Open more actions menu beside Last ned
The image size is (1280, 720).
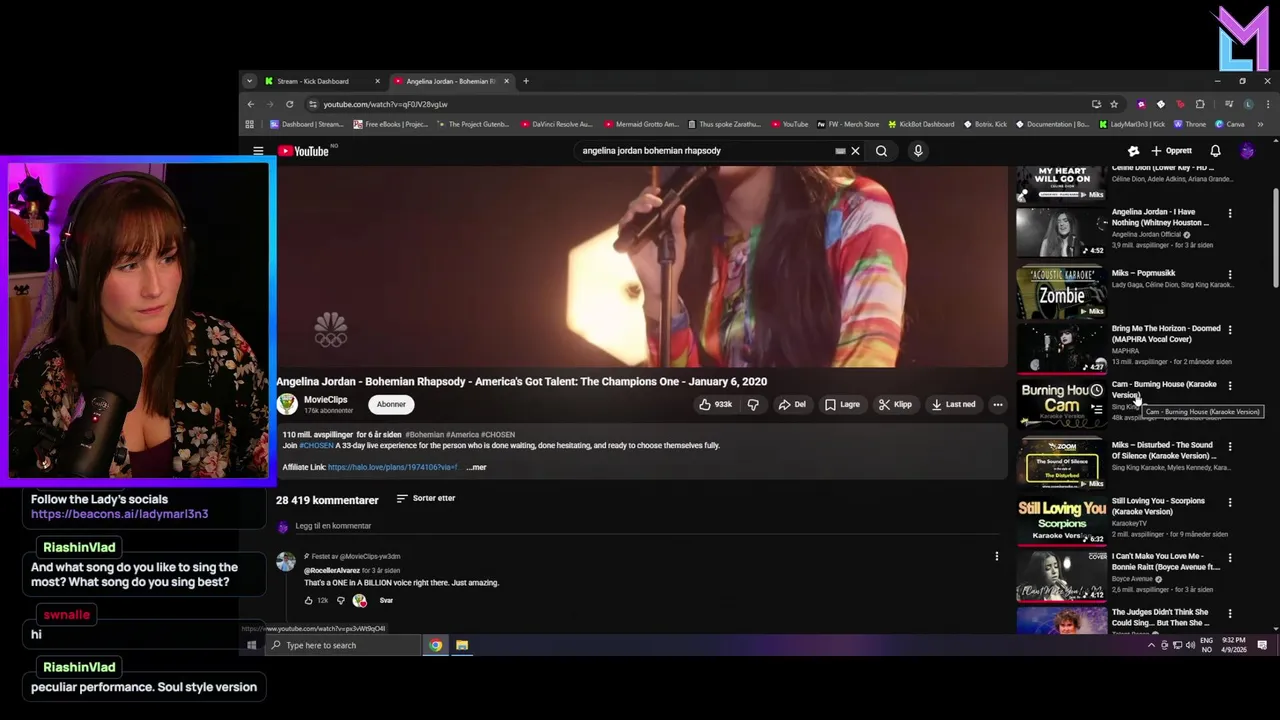(997, 404)
